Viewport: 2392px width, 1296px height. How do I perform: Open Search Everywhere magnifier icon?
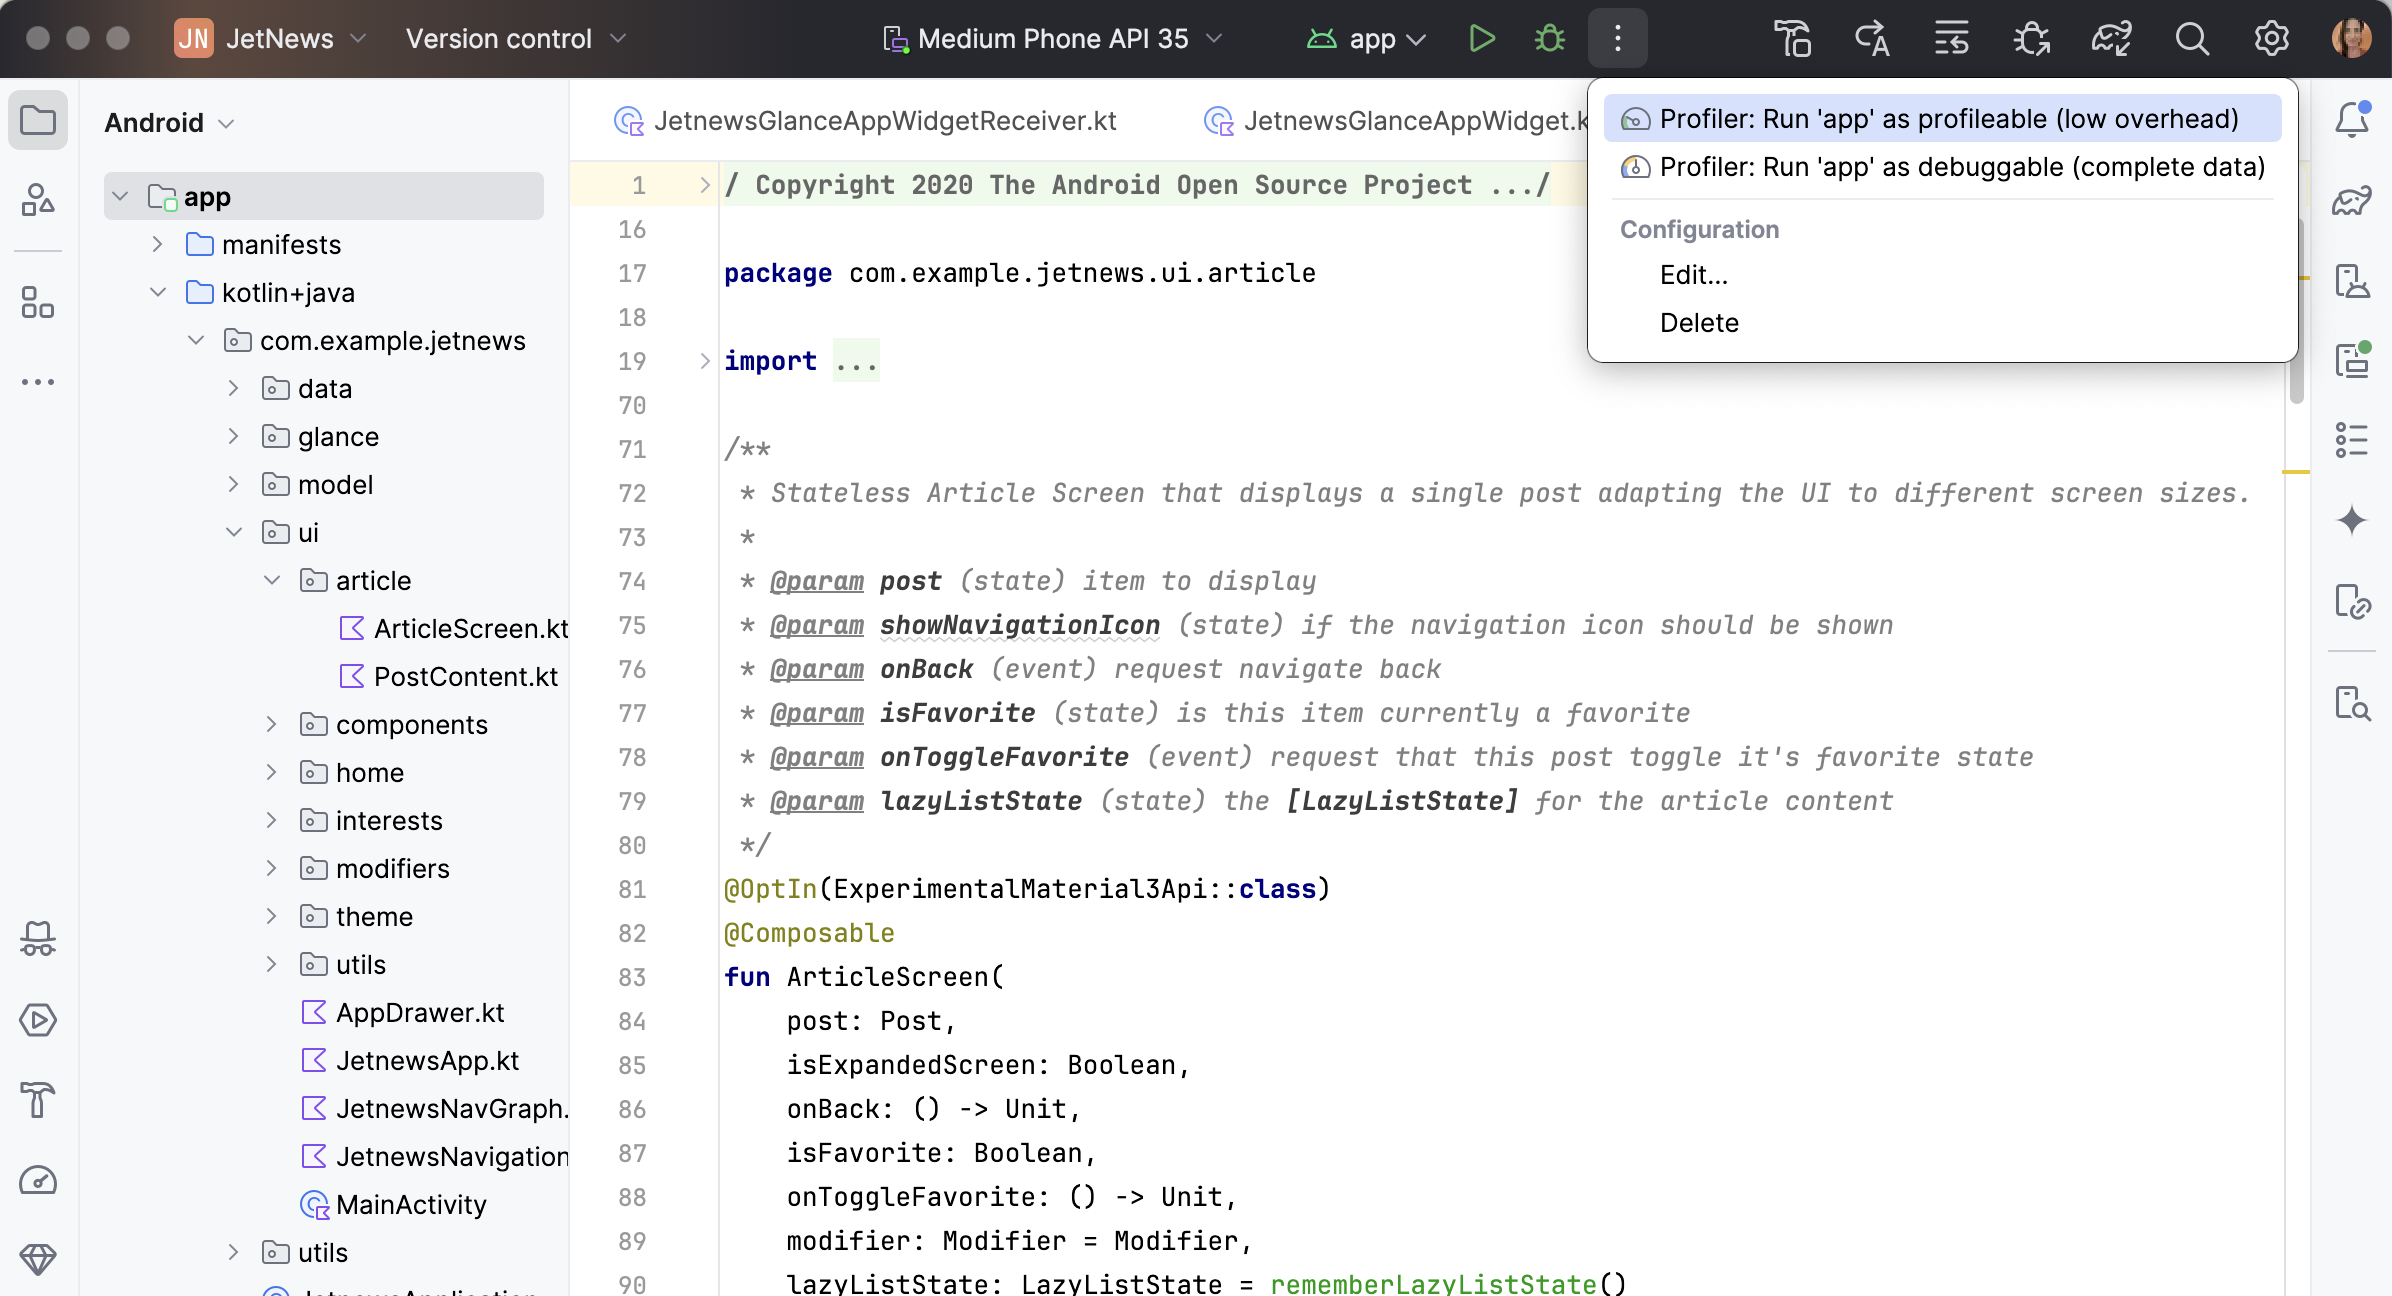(x=2191, y=39)
